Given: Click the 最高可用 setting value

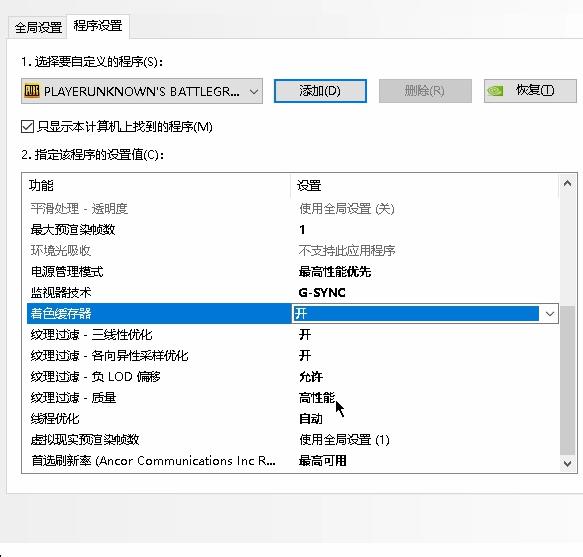Looking at the screenshot, I should pyautogui.click(x=323, y=461).
